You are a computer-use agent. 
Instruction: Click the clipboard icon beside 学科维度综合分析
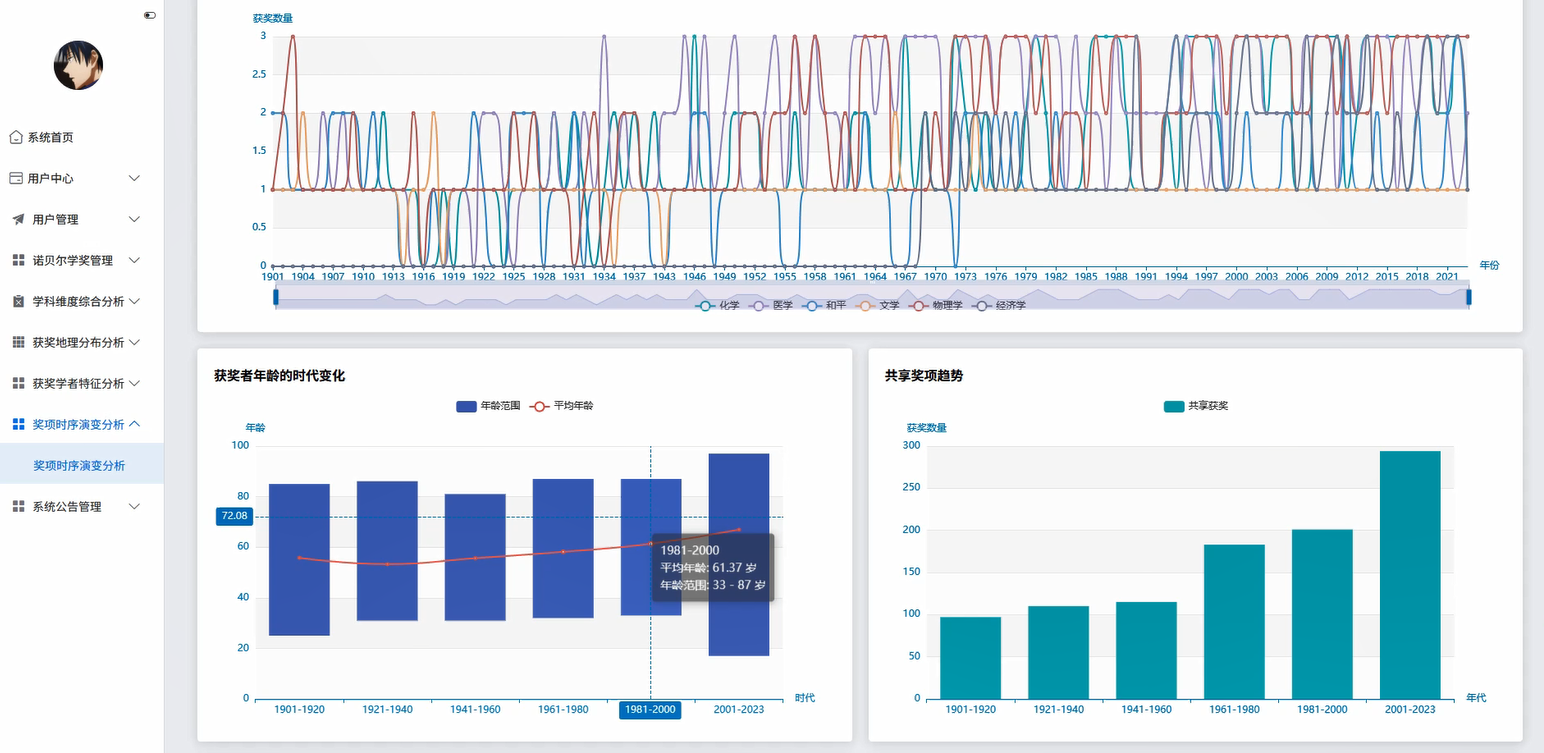click(18, 301)
